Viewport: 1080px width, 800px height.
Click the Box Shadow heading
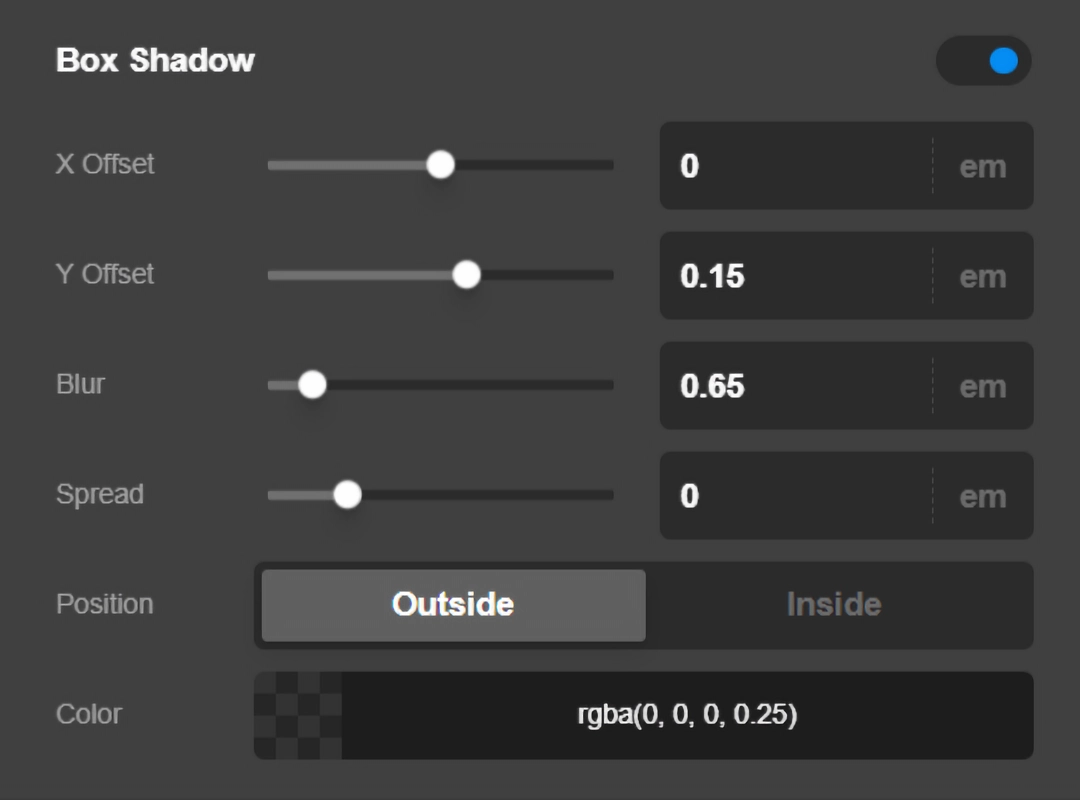point(155,60)
